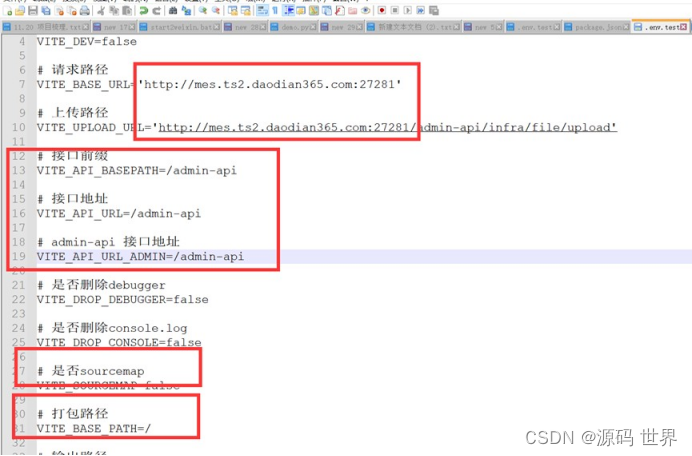Click the '# 请求路径' comment line
This screenshot has height=456, width=692.
pyautogui.click(x=73, y=70)
